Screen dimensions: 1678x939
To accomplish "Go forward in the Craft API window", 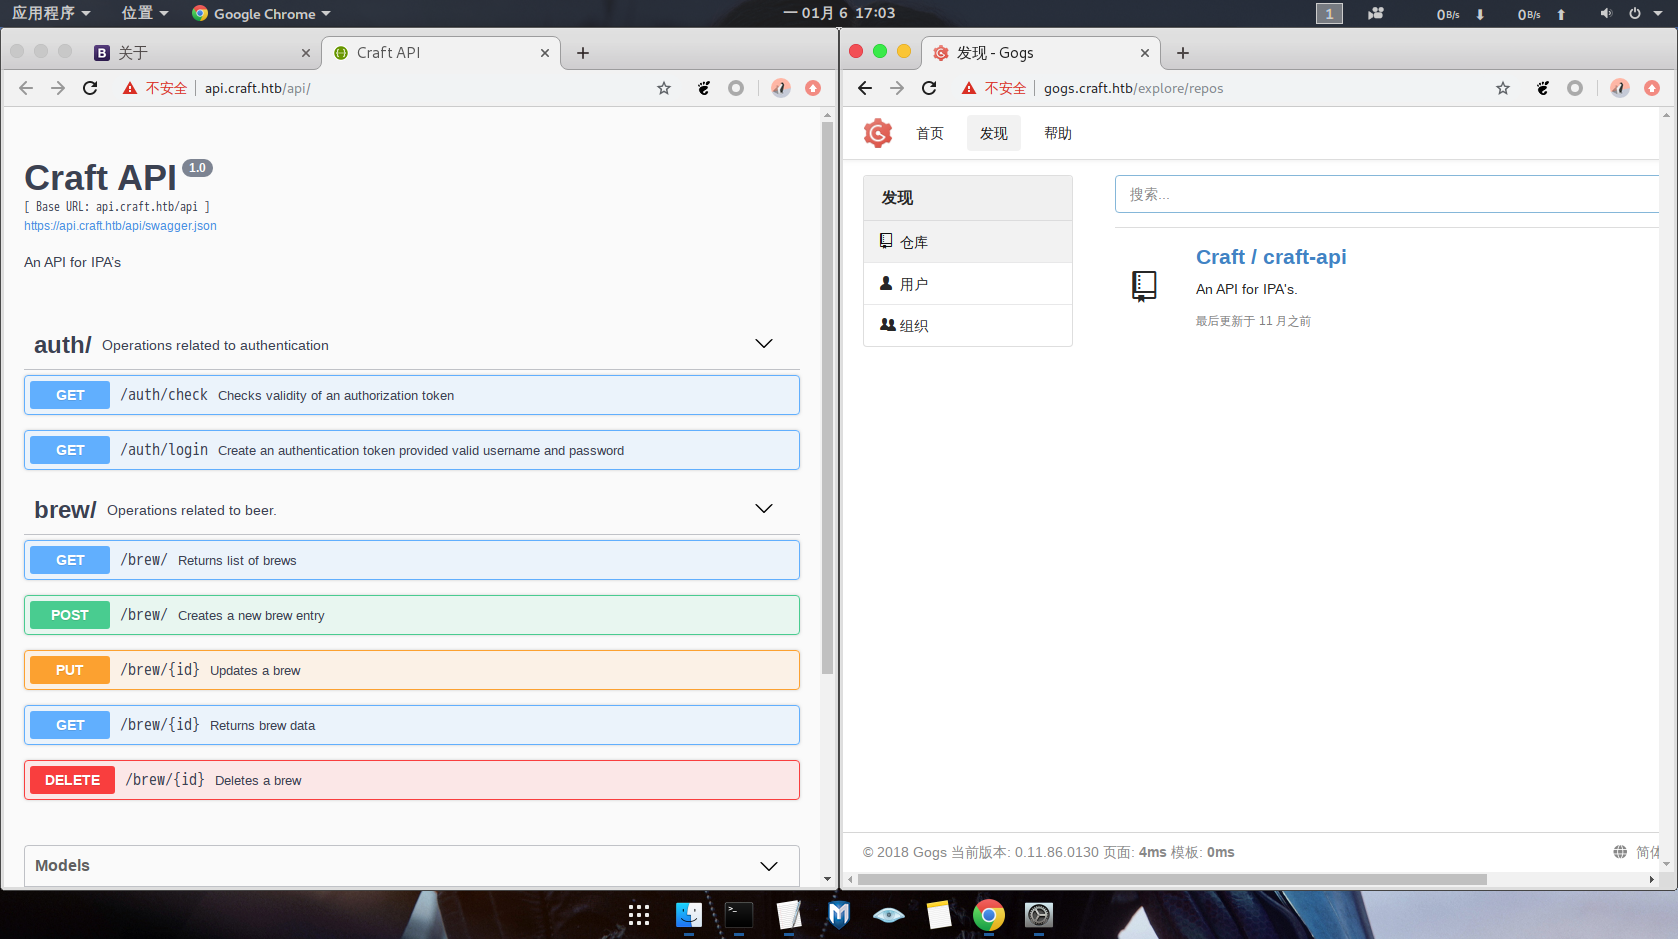I will (x=58, y=88).
